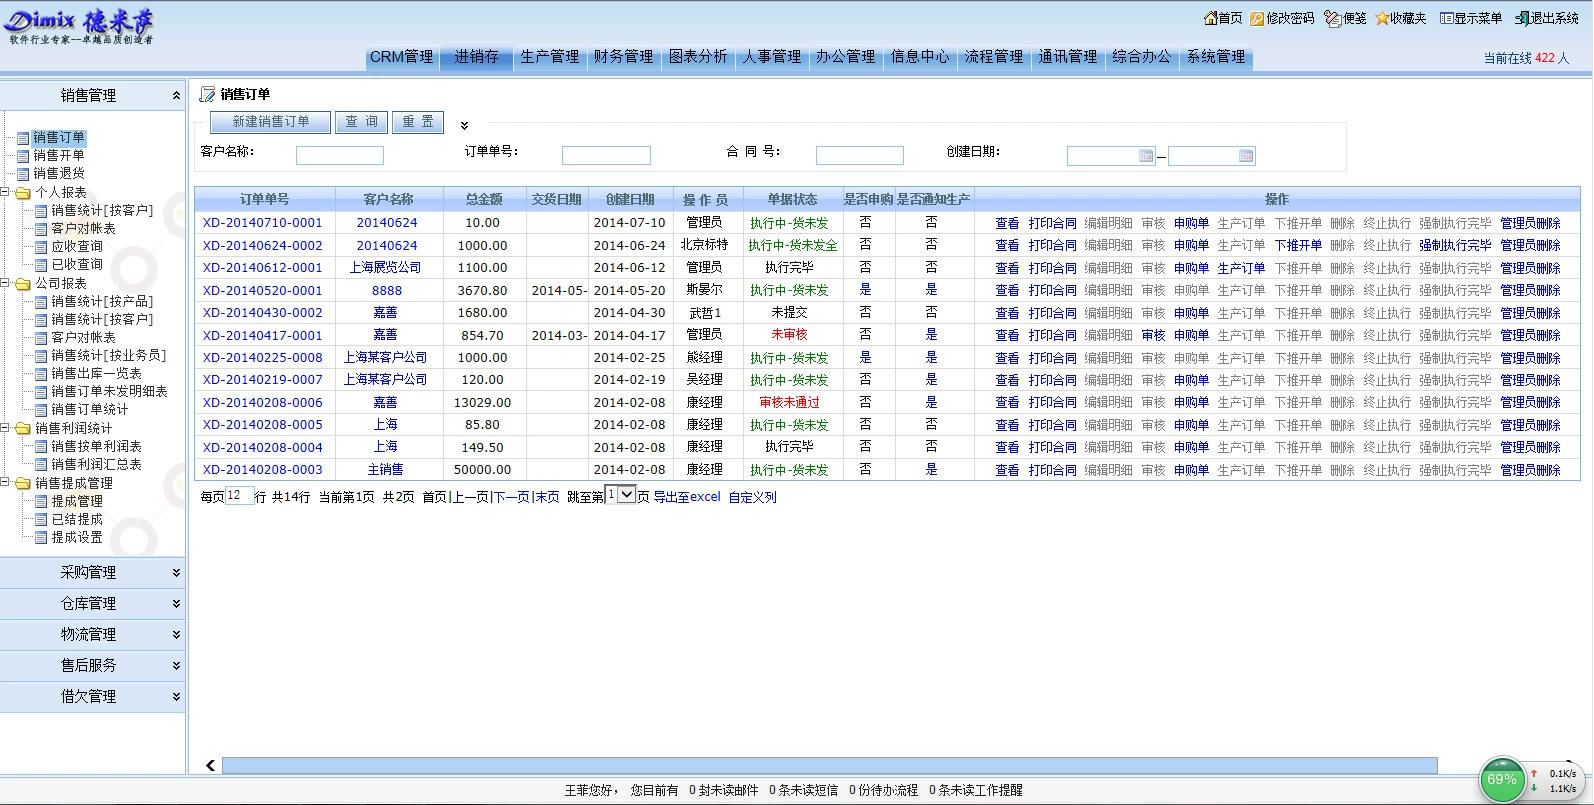Image resolution: width=1594 pixels, height=805 pixels.
Task: Click the 自定义列 link
Action: click(752, 497)
